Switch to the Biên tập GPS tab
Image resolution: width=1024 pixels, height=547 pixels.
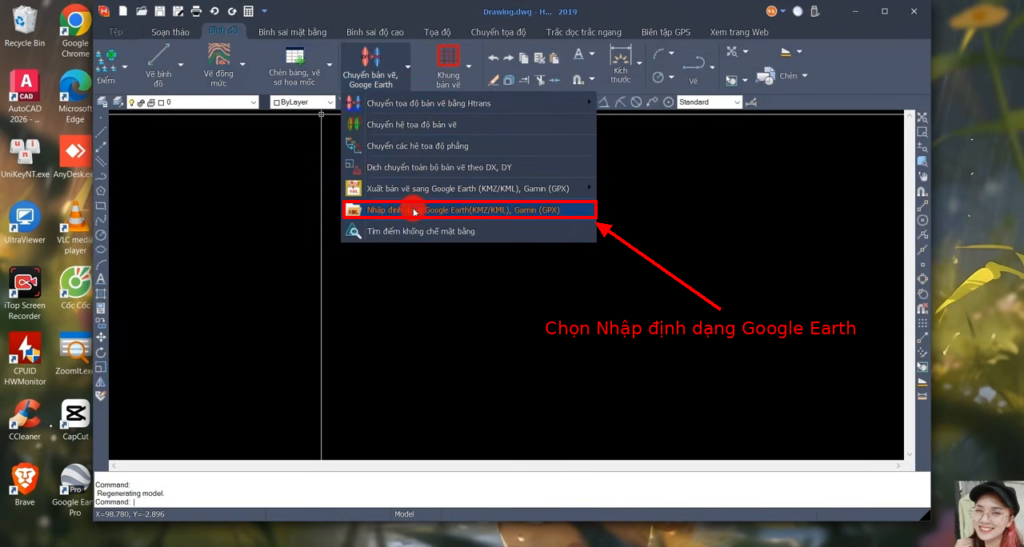point(665,32)
